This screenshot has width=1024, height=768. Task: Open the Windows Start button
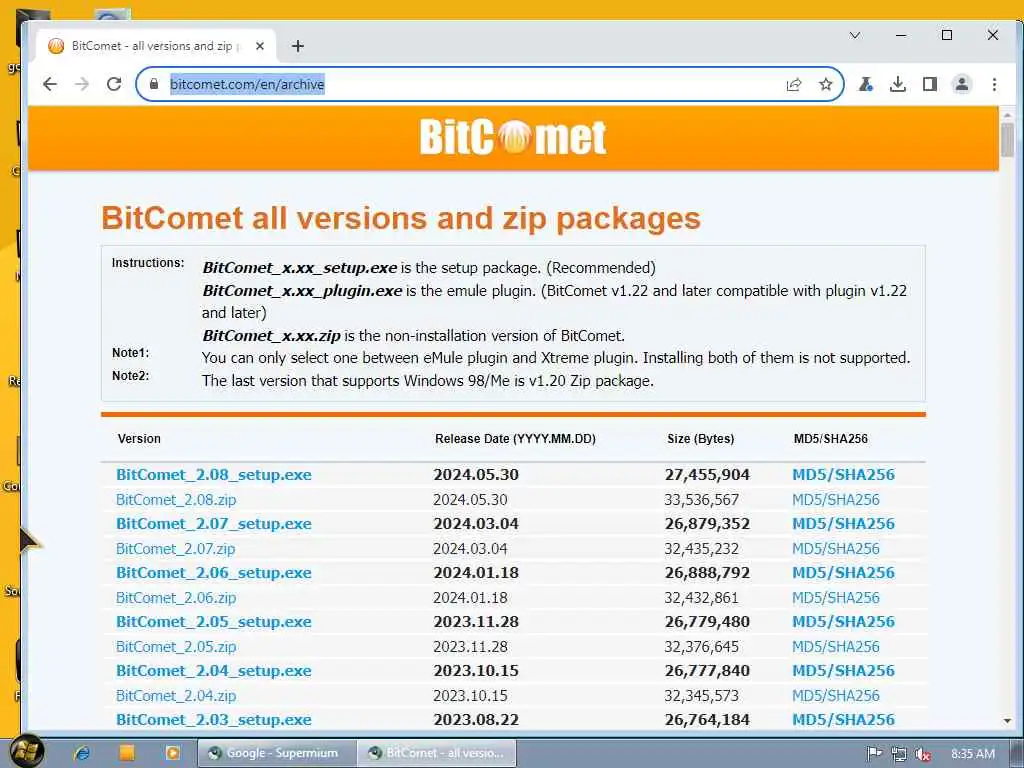(26, 752)
